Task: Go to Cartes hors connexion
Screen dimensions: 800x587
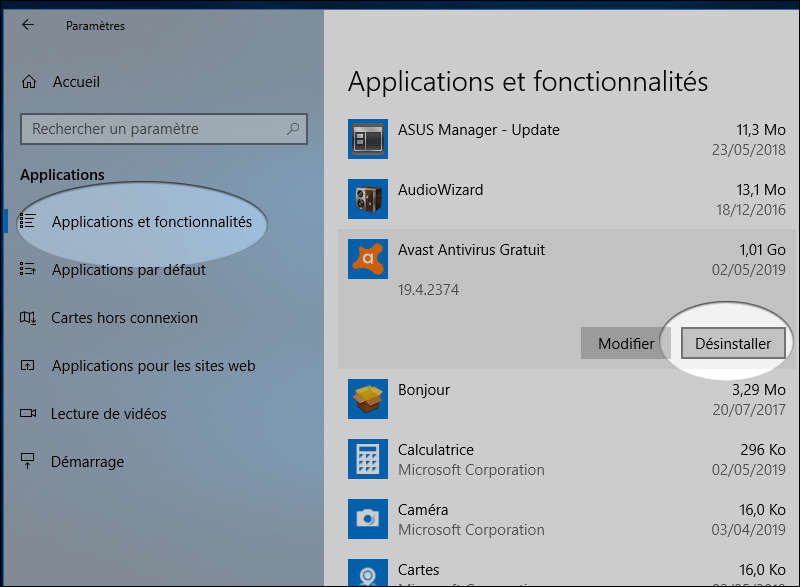Action: pos(124,318)
